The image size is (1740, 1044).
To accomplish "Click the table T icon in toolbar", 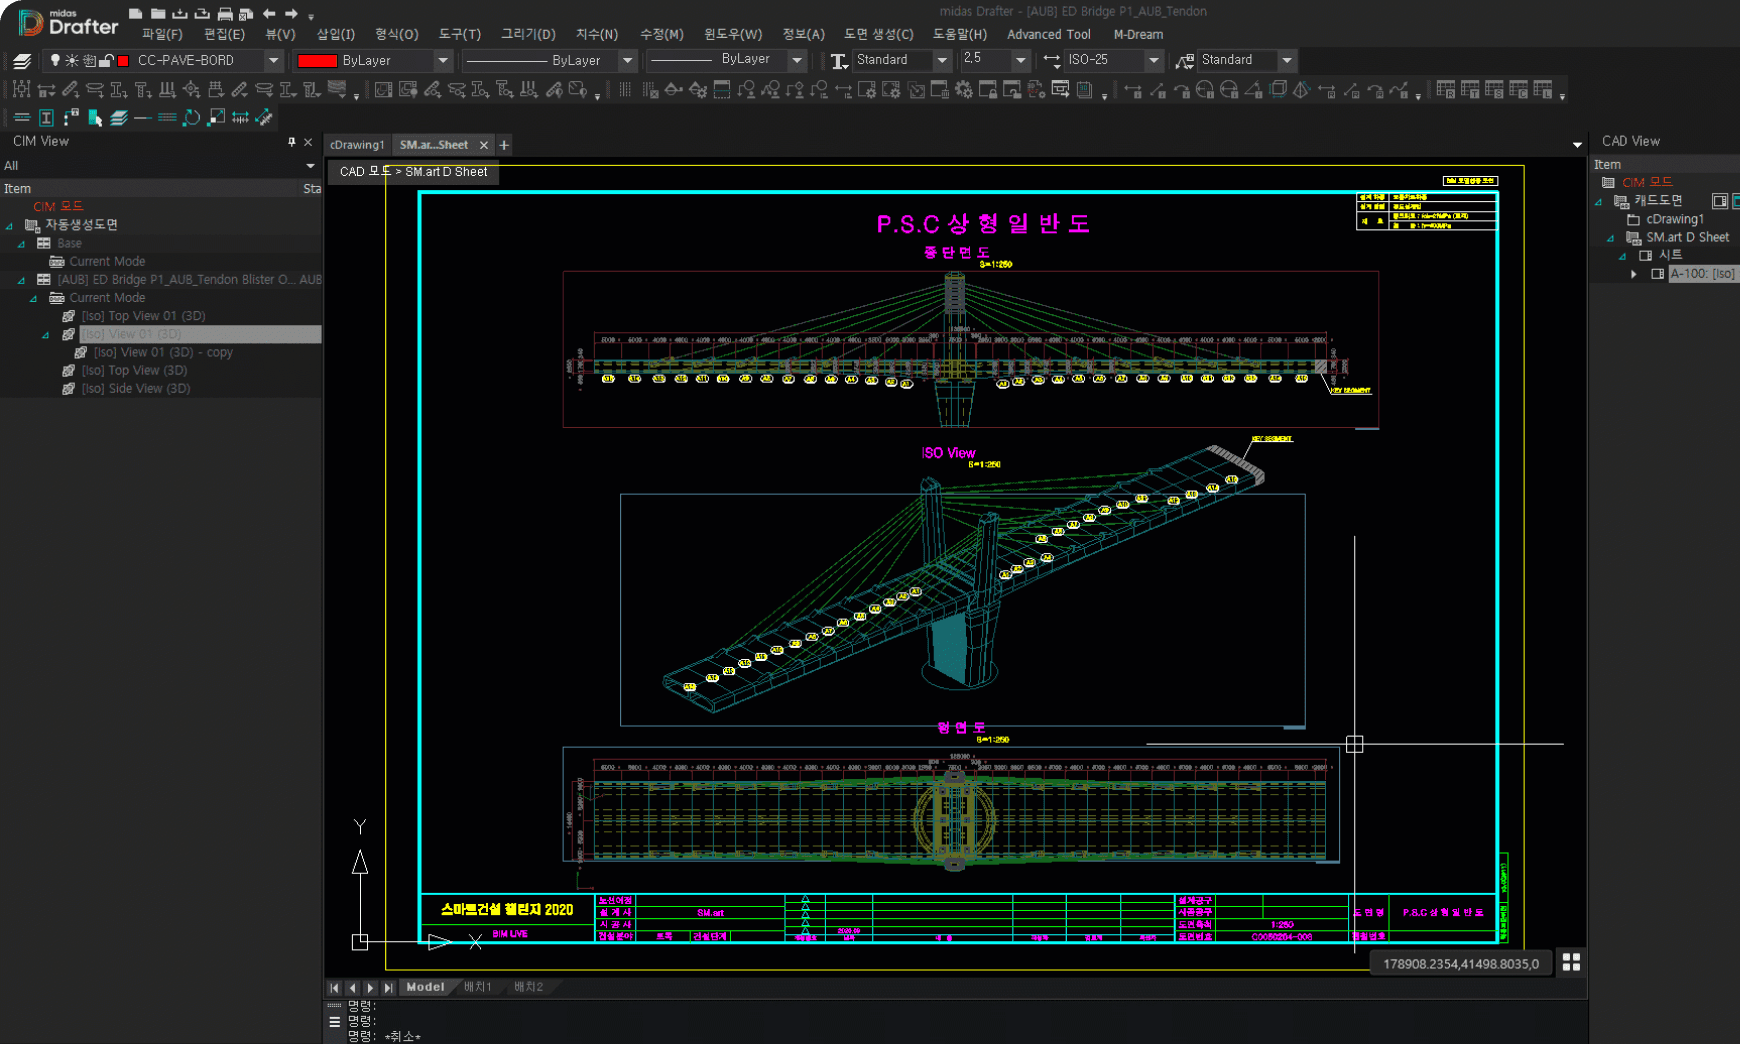I will pyautogui.click(x=1470, y=90).
